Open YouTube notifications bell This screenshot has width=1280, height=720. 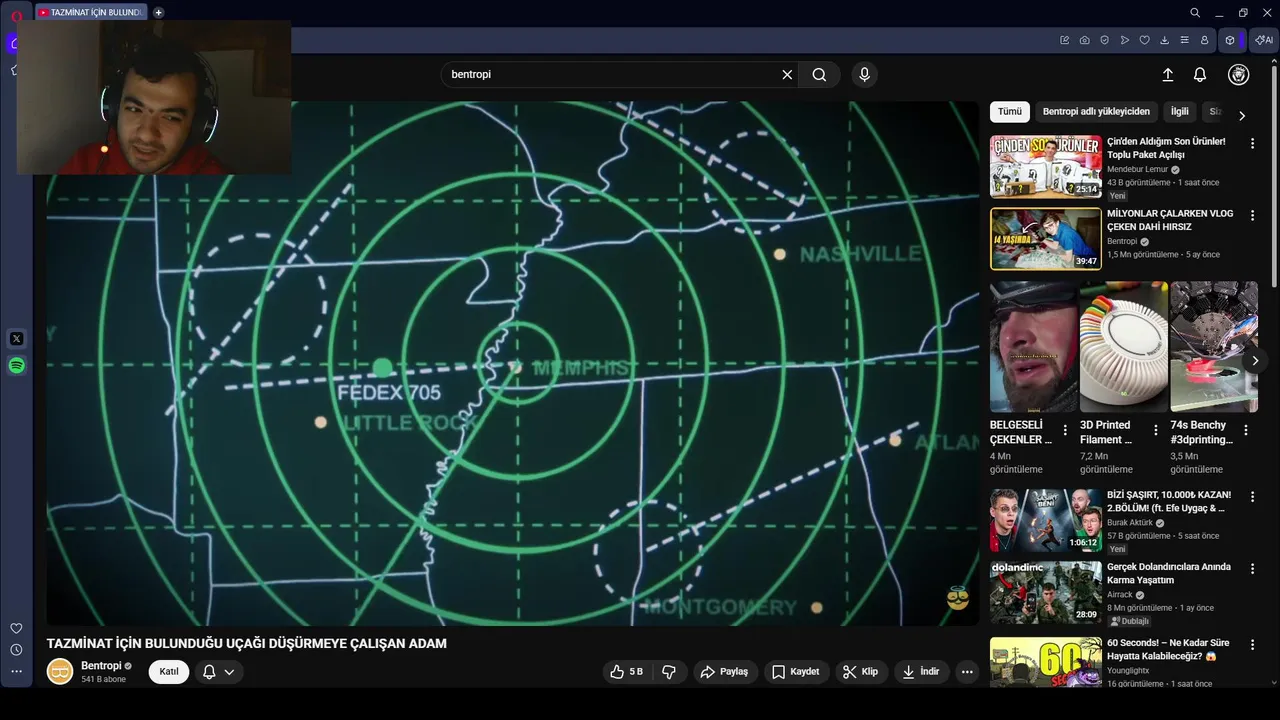pyautogui.click(x=1200, y=74)
